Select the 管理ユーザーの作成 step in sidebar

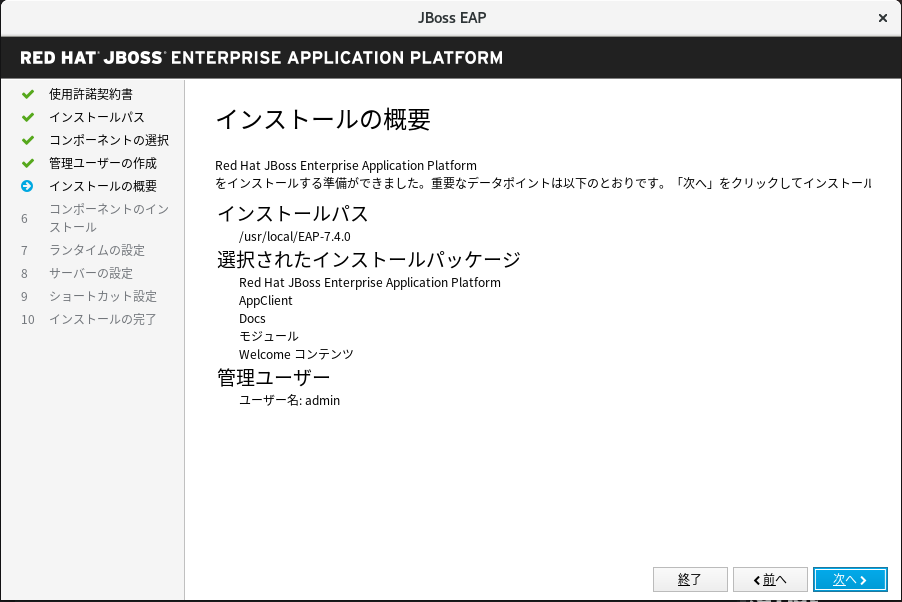(x=103, y=163)
